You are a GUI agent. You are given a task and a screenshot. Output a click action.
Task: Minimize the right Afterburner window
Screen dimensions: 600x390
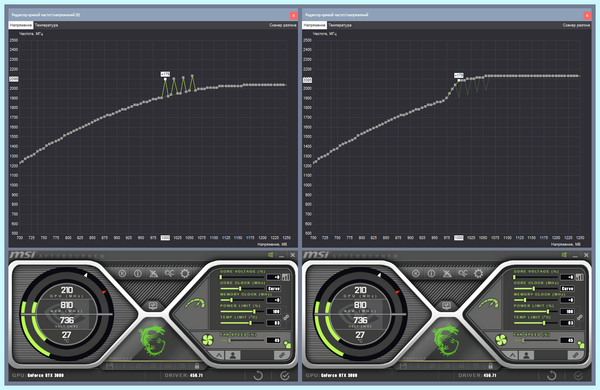[x=575, y=255]
